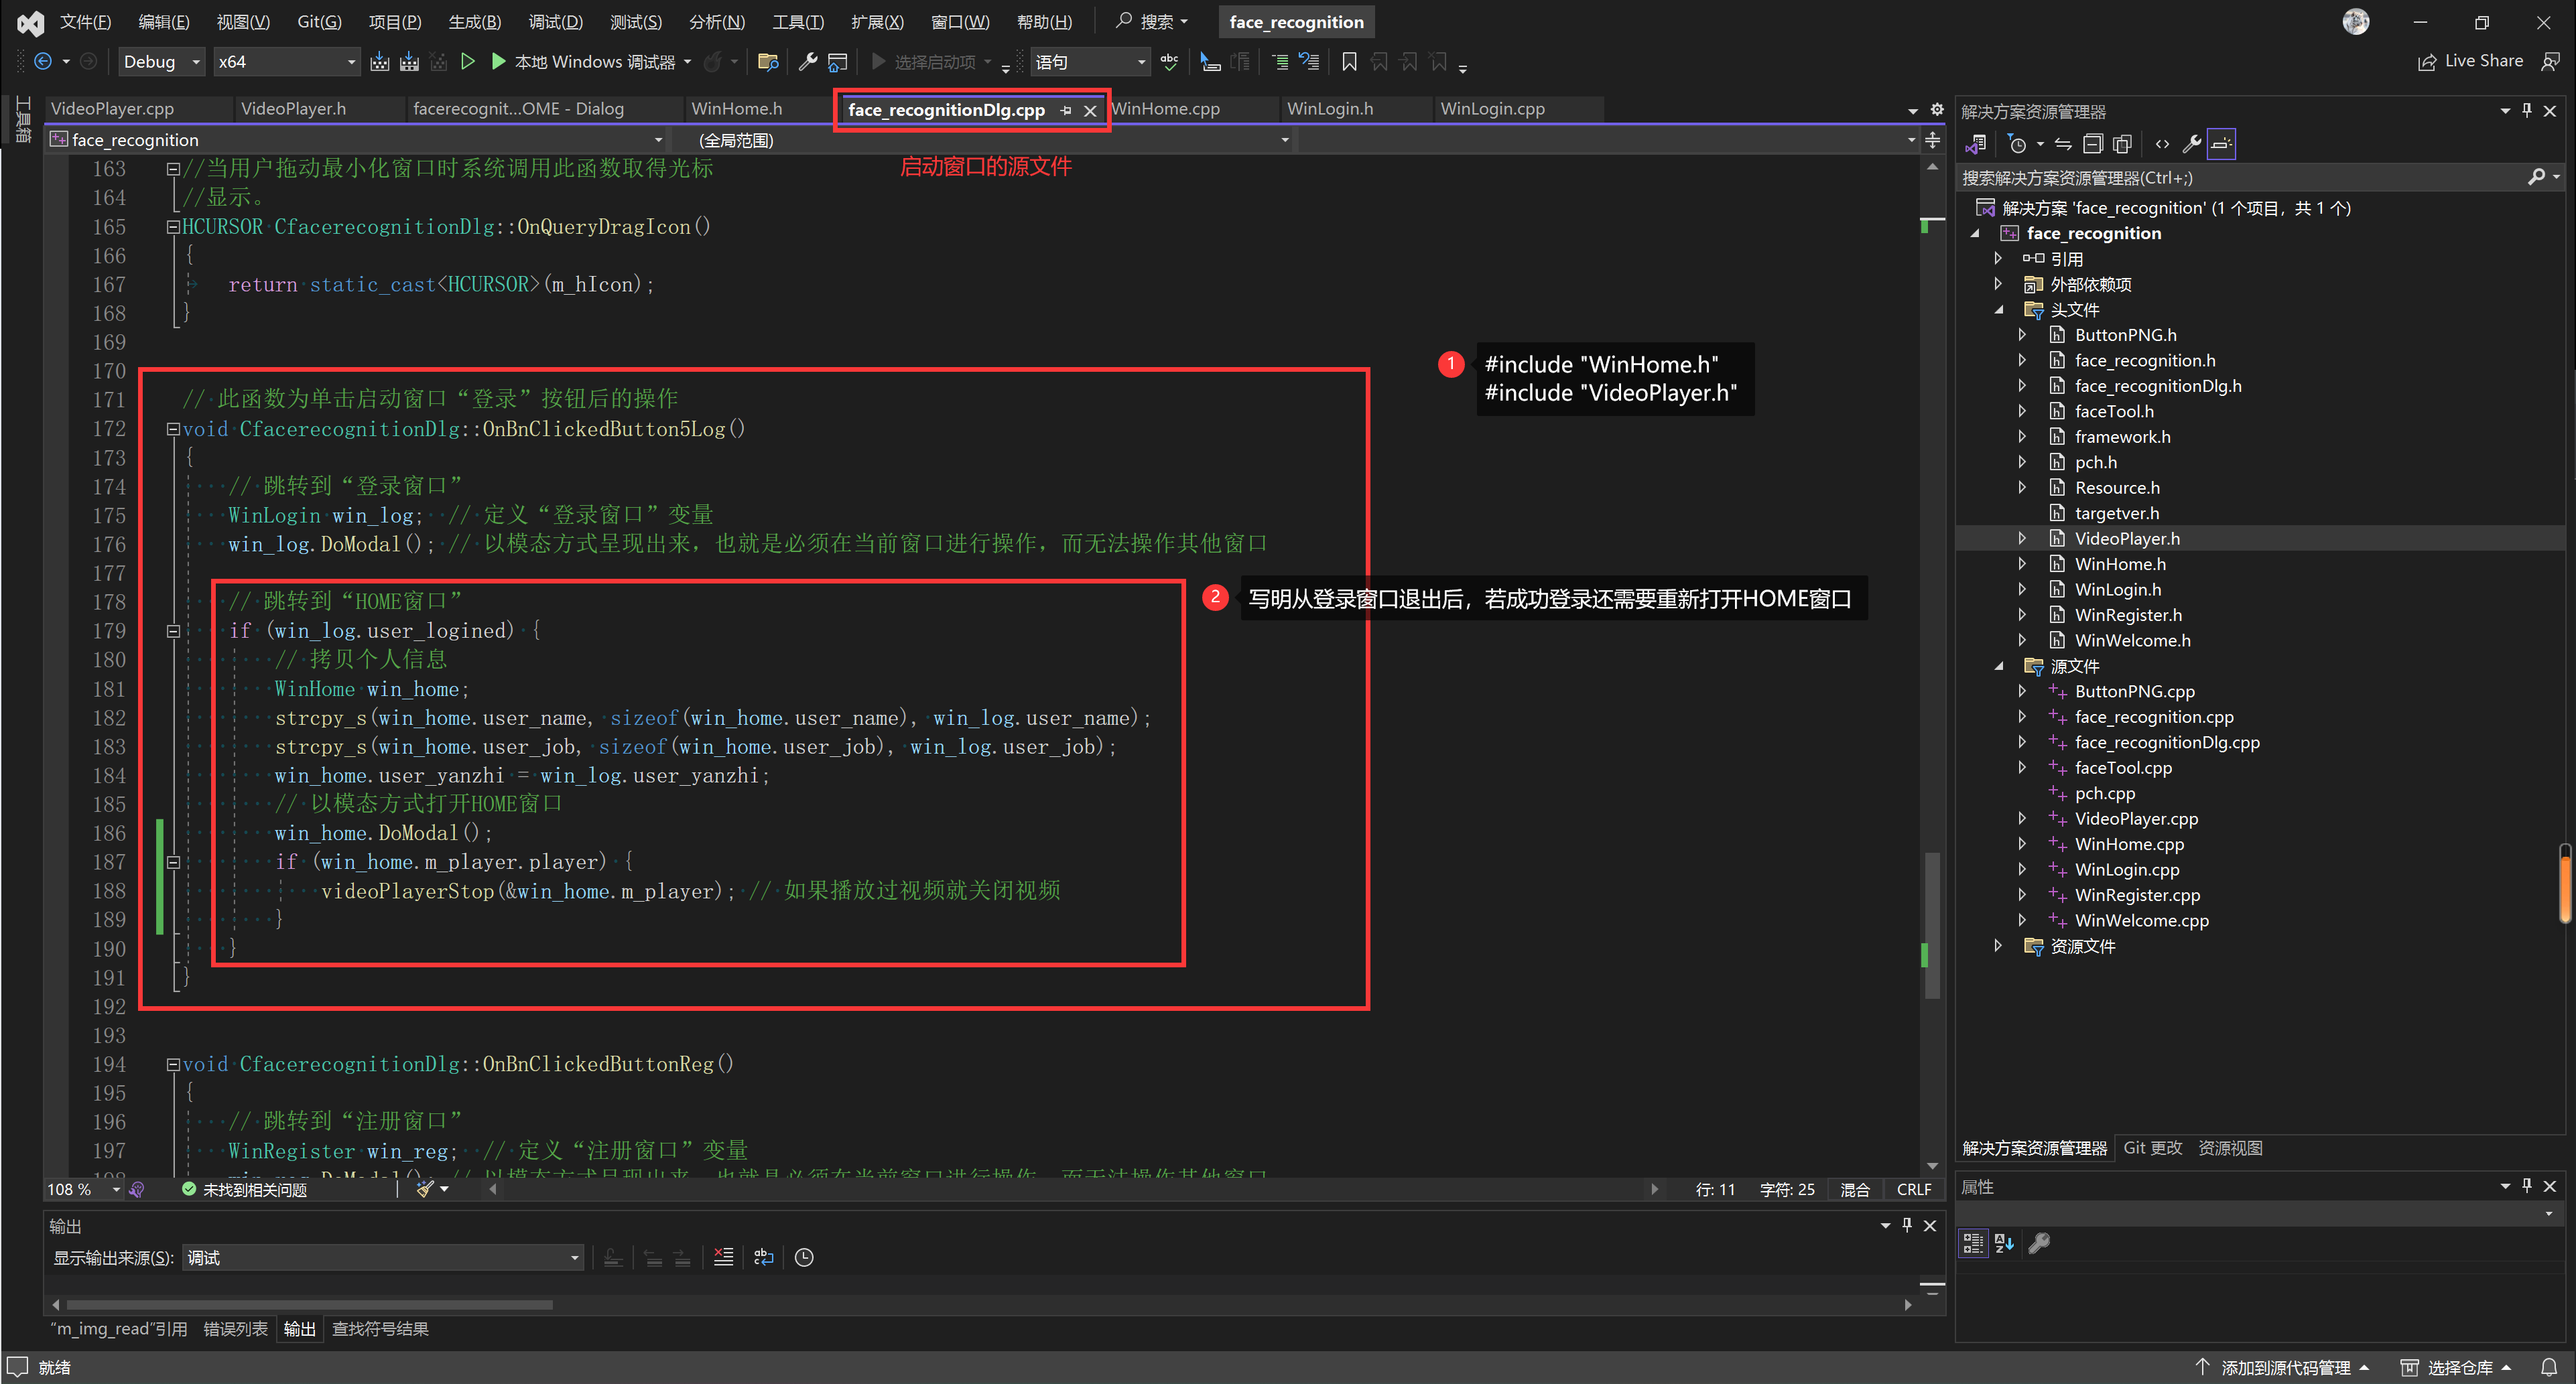Pin the face_recognitionDlg.cpp tab

tap(1066, 110)
